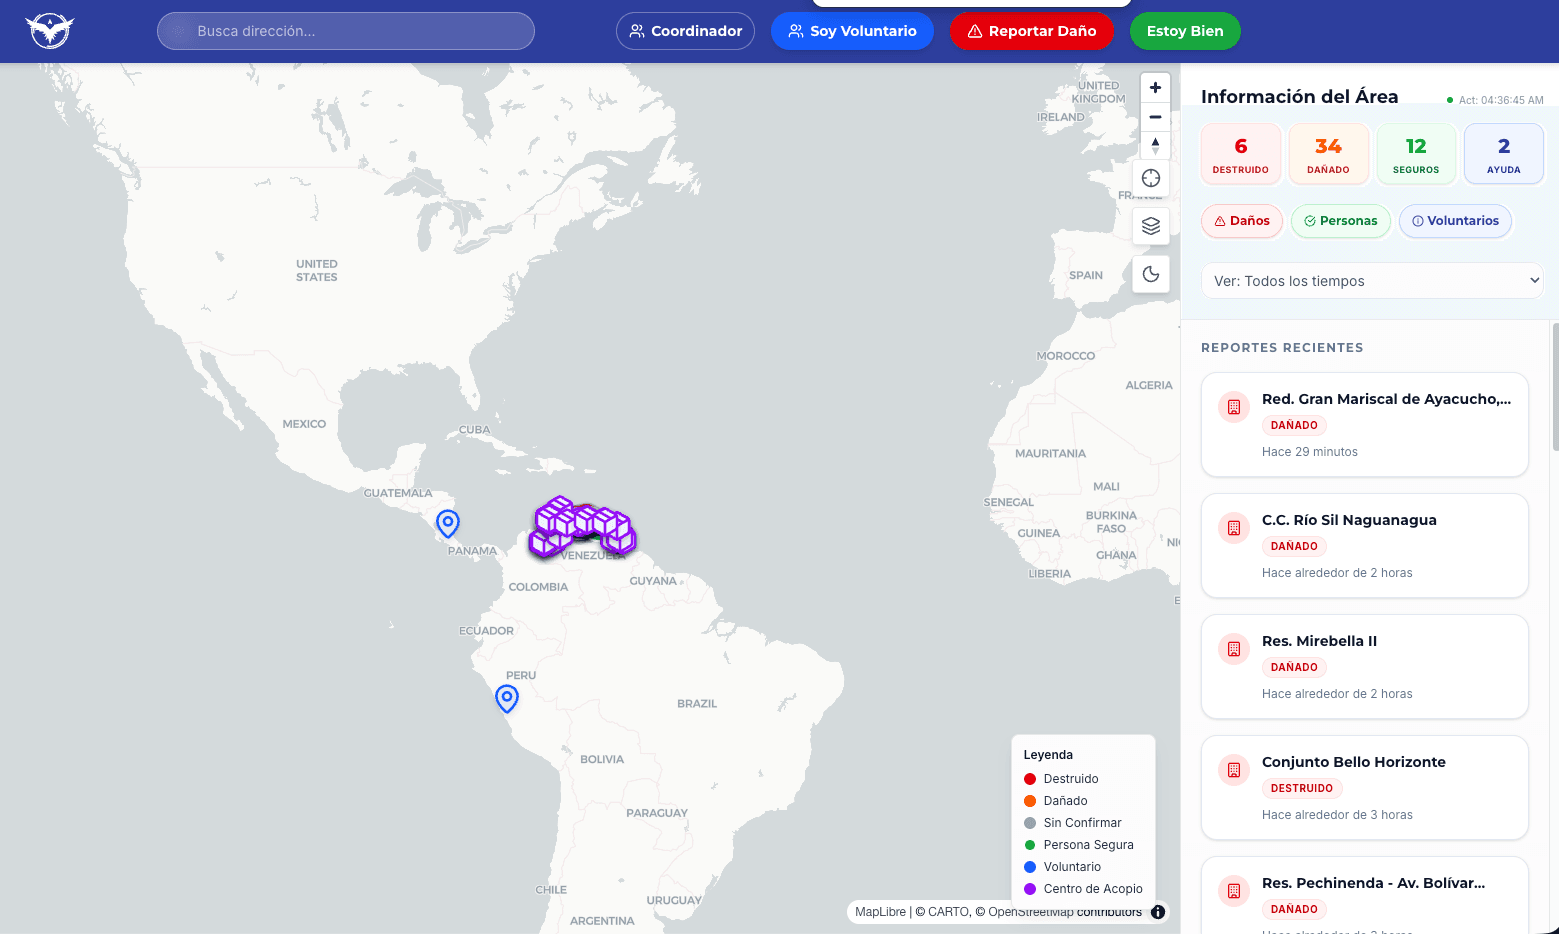This screenshot has height=934, width=1559.
Task: Click the blue volunteer pin near Panama
Action: click(448, 523)
